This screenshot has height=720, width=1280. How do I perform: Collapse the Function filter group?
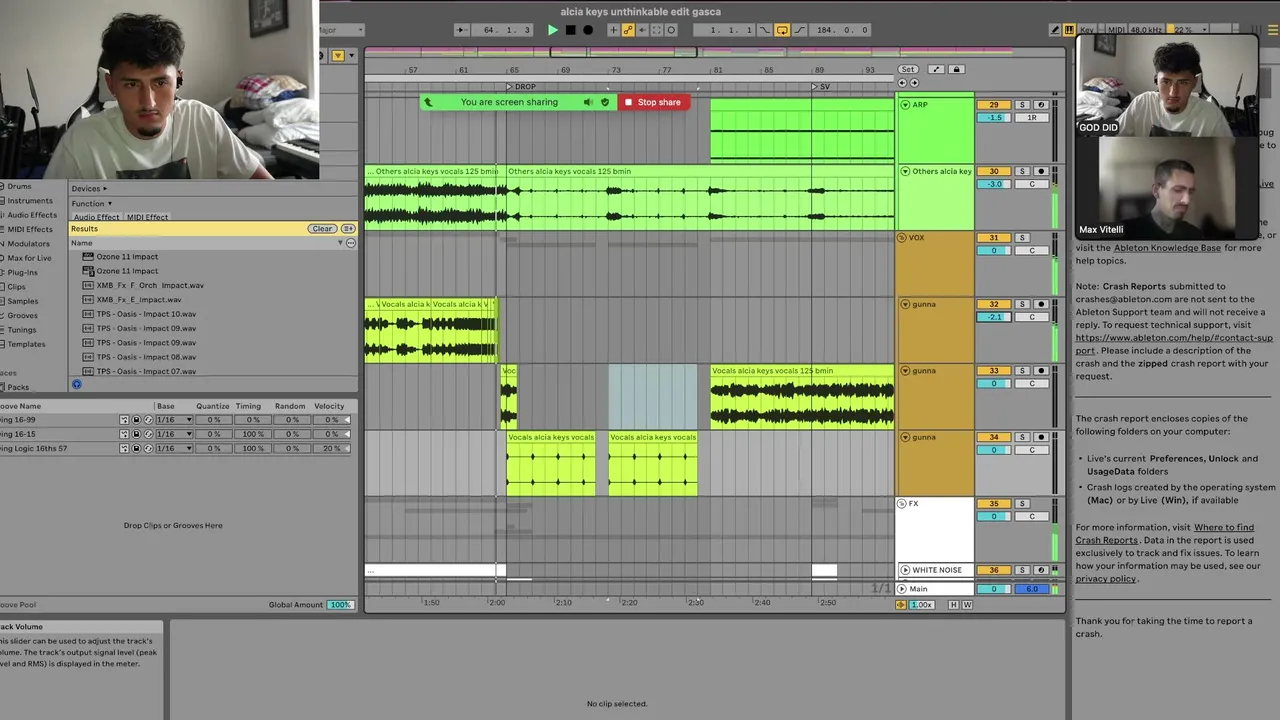point(91,204)
